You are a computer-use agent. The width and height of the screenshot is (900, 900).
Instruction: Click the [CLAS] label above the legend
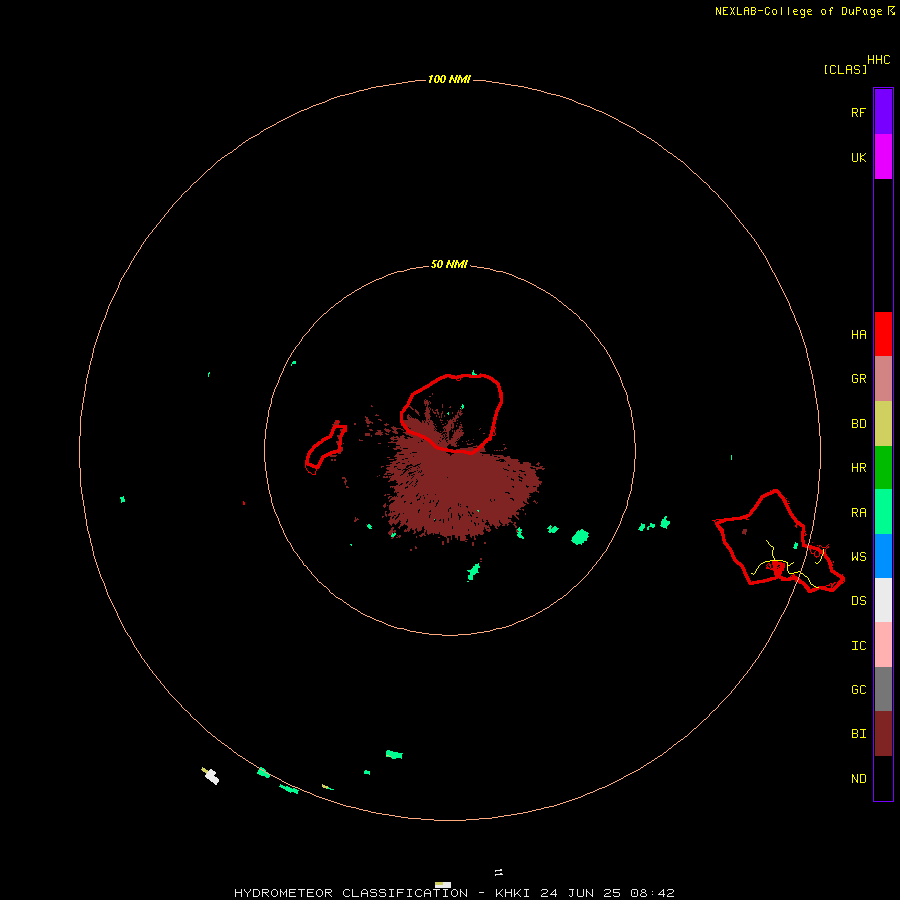coord(844,69)
